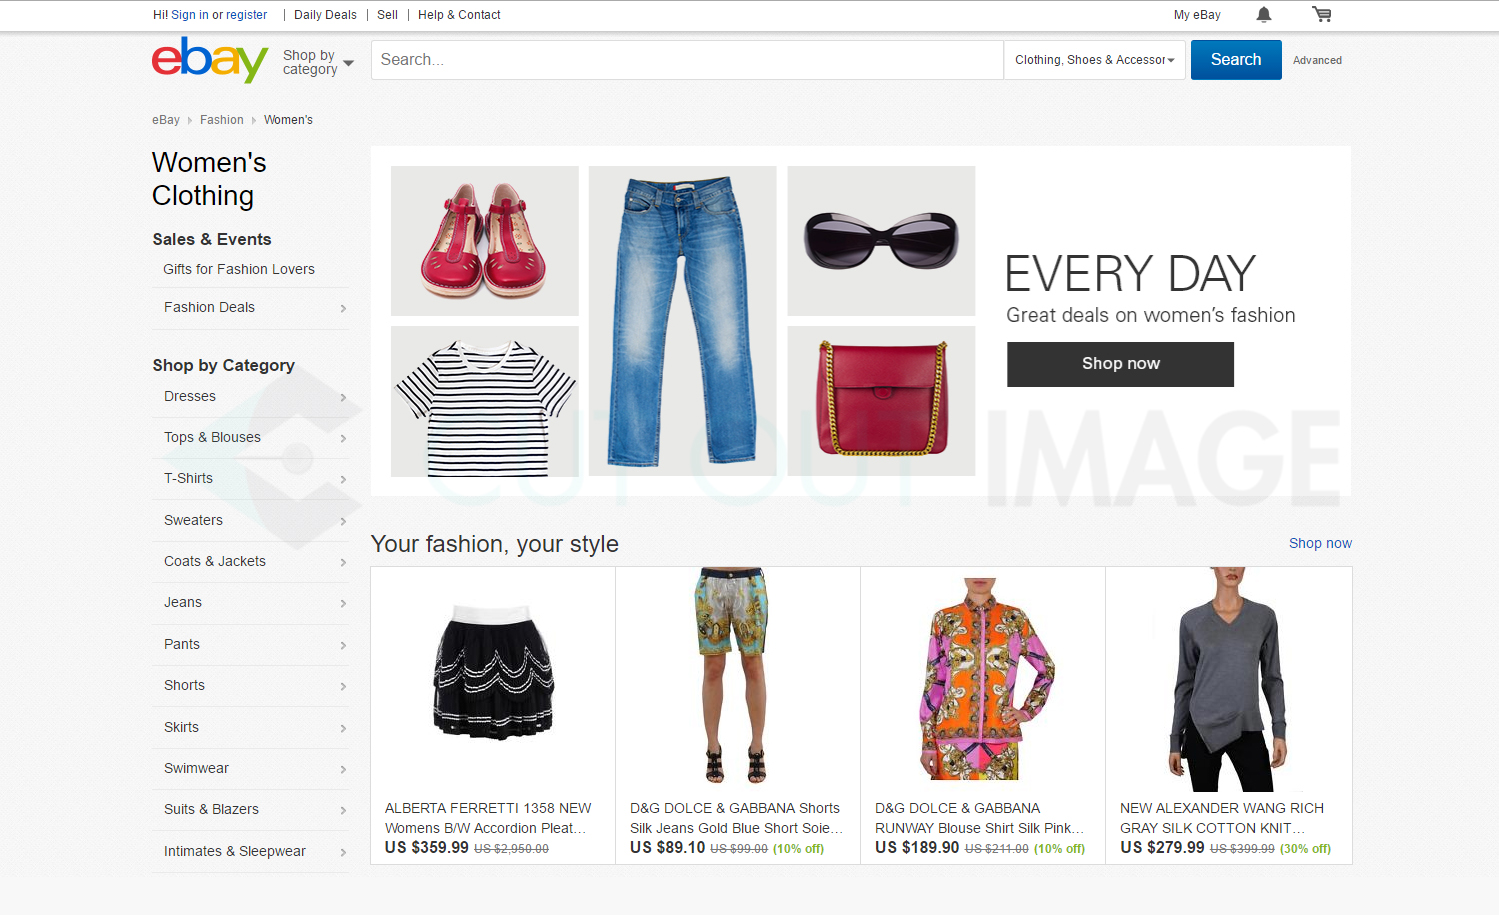Screen dimensions: 1499x915
Task: Click the chevron next to Dresses
Action: tap(343, 397)
